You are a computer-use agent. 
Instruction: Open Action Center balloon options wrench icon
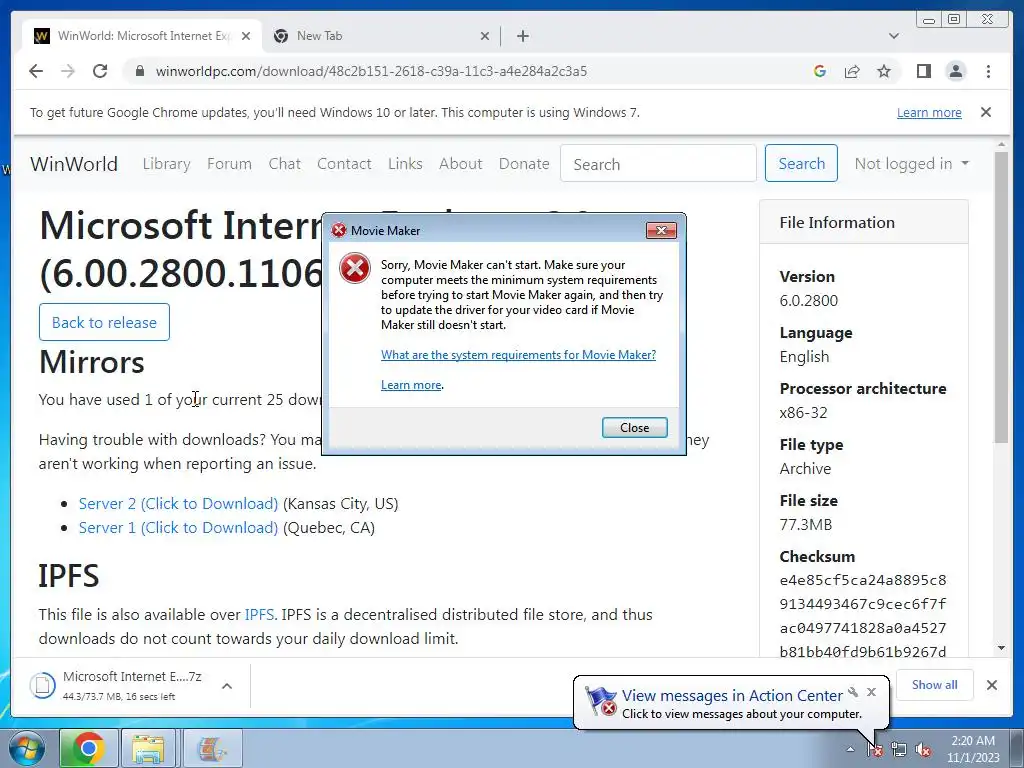pyautogui.click(x=853, y=692)
